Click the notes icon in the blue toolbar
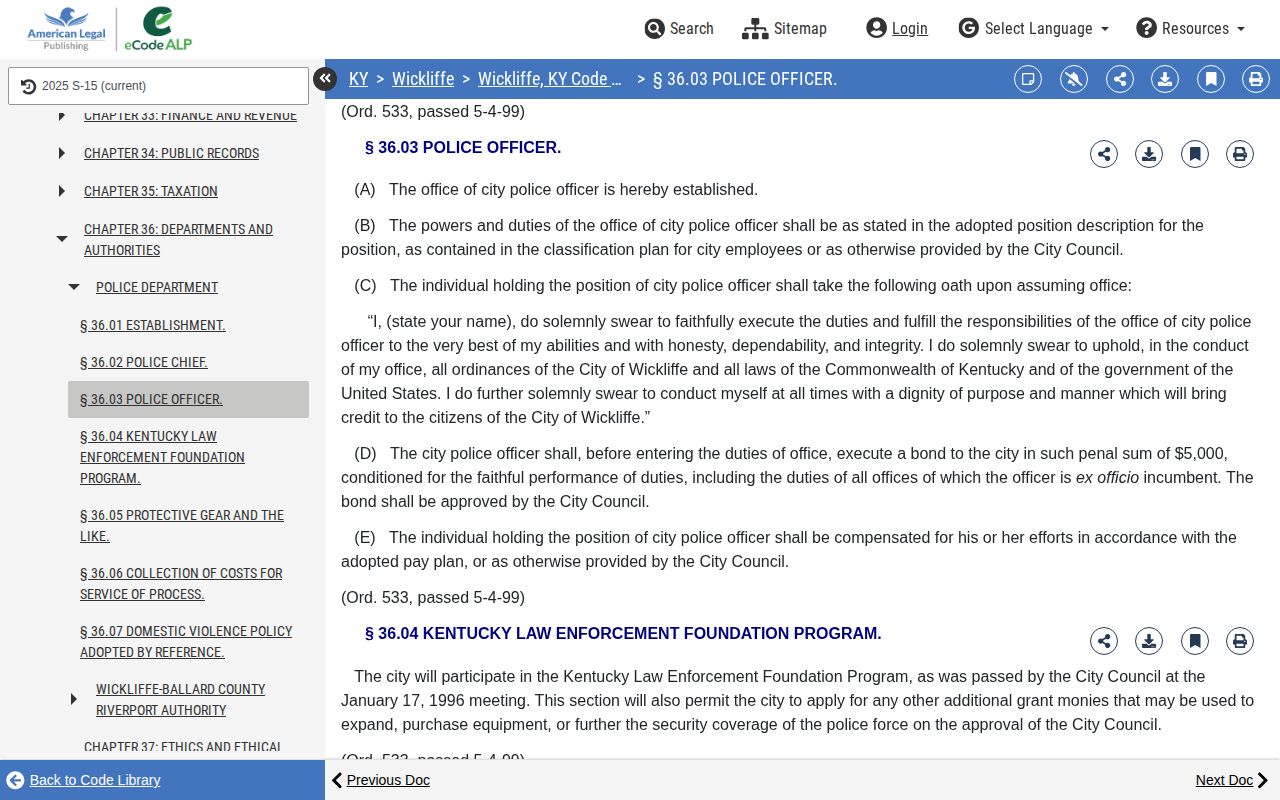1280x800 pixels. tap(1028, 79)
